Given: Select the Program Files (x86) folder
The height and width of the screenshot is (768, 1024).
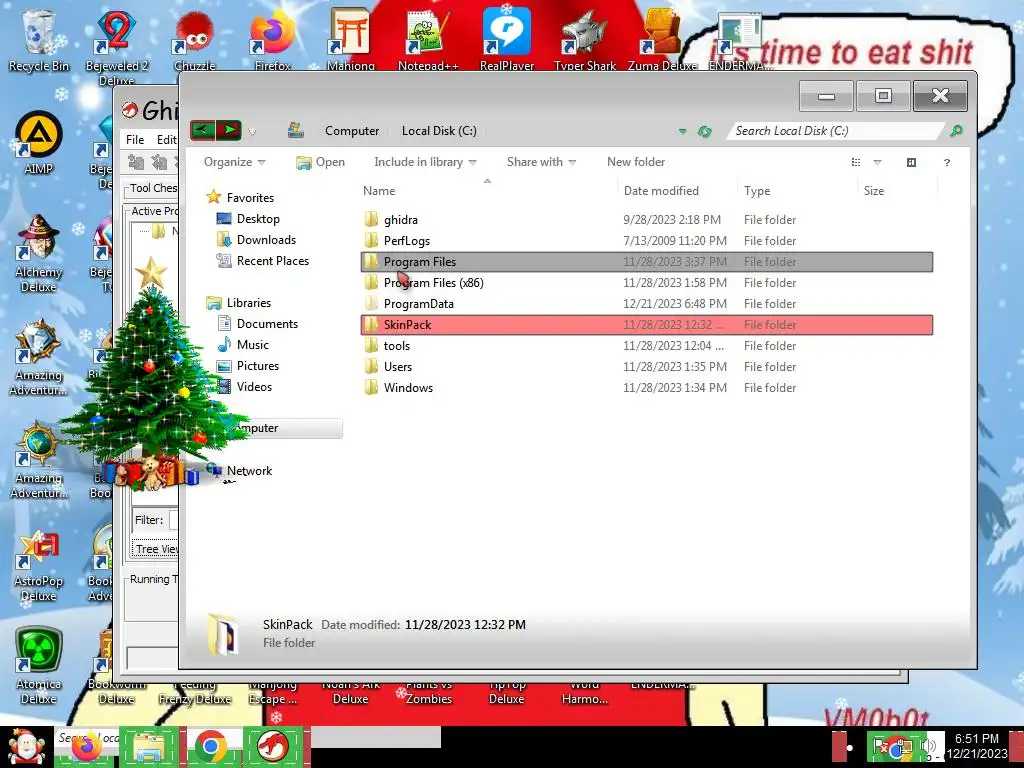Looking at the screenshot, I should [x=647, y=283].
